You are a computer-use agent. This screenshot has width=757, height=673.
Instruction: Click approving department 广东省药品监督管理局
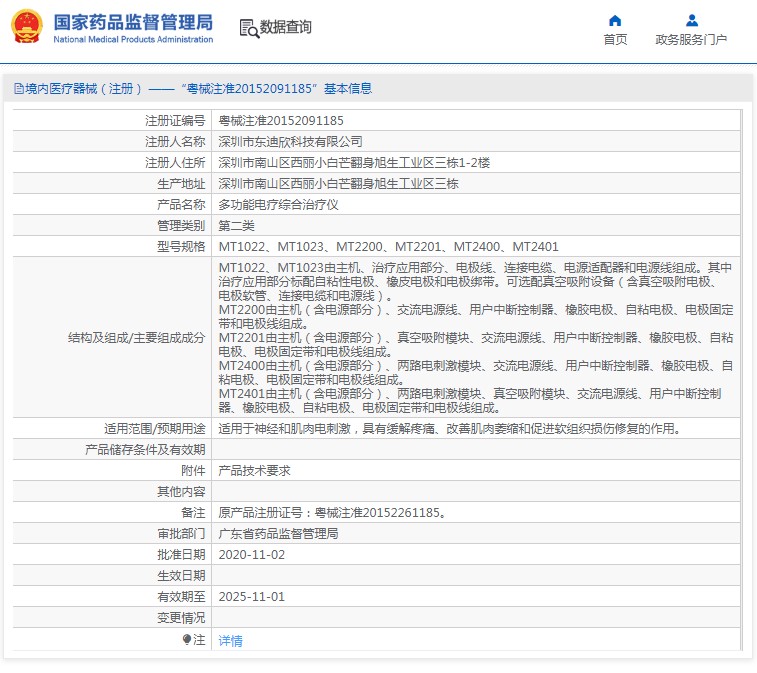coord(278,534)
